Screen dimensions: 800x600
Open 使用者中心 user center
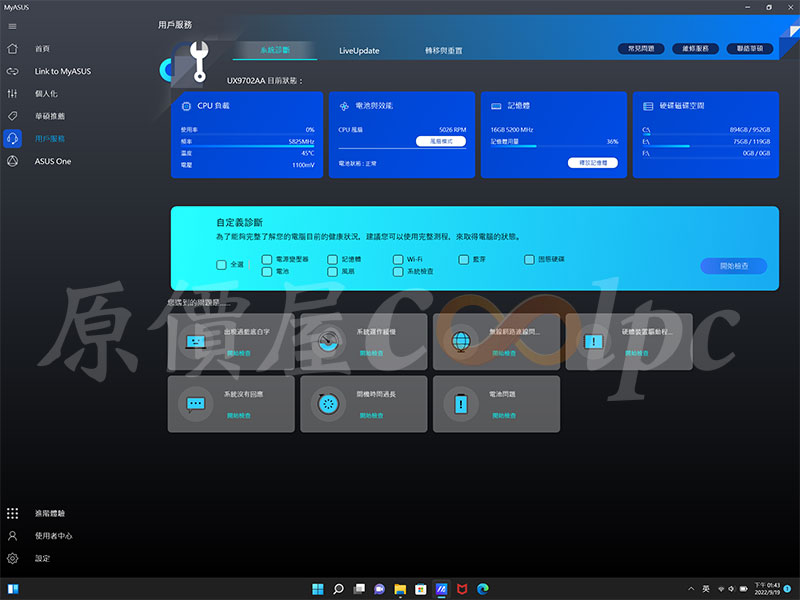(x=53, y=536)
